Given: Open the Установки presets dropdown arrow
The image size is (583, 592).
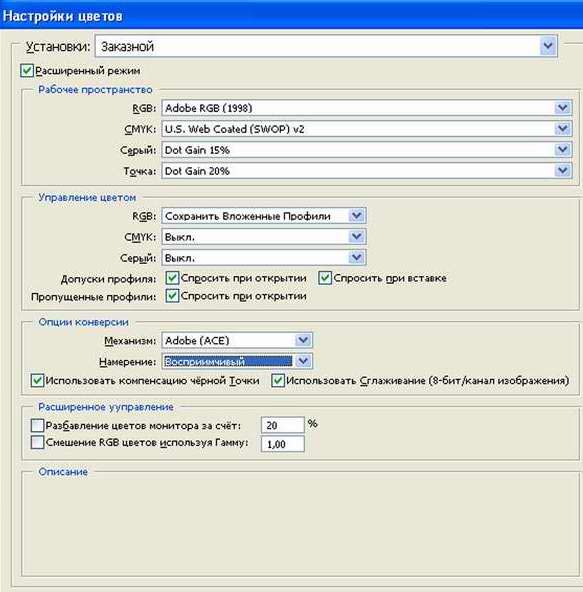Looking at the screenshot, I should pyautogui.click(x=548, y=46).
